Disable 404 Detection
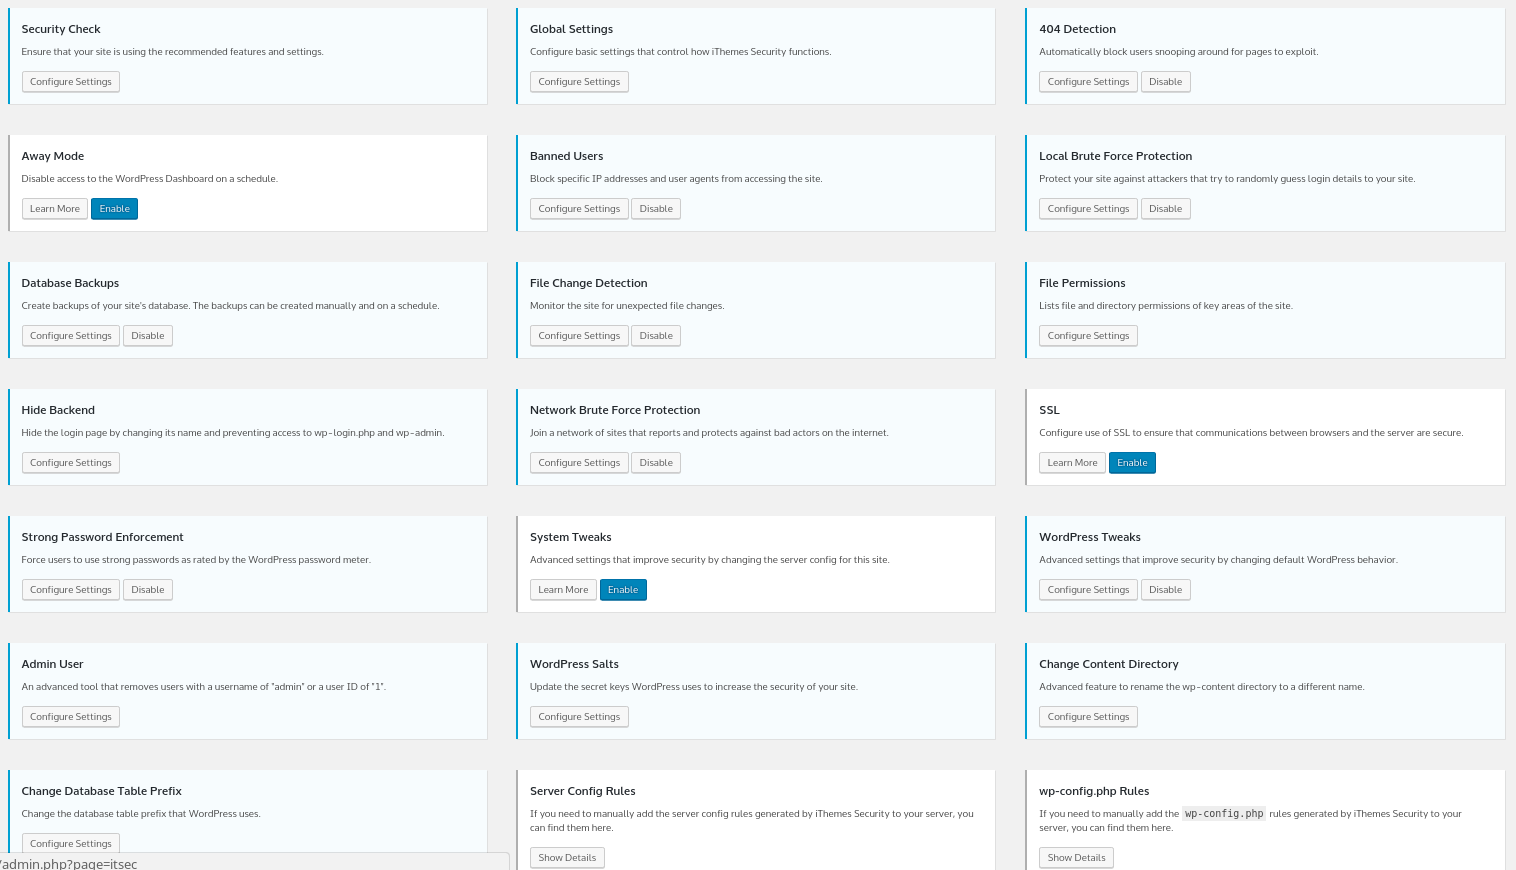The image size is (1516, 870). 1165,81
